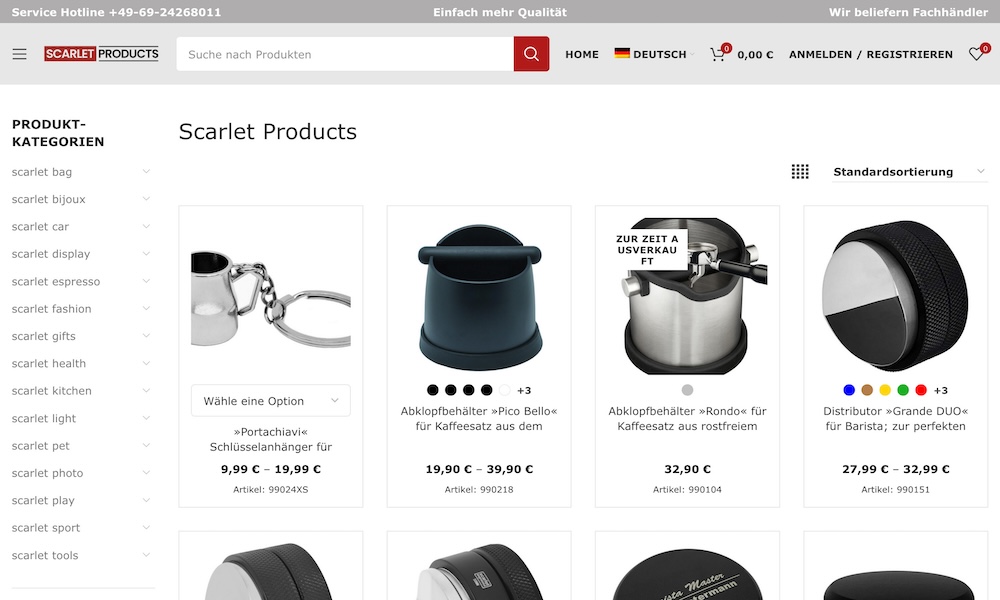Image resolution: width=1000 pixels, height=600 pixels.
Task: Focus the Suche nach Produkten search field
Action: point(345,54)
